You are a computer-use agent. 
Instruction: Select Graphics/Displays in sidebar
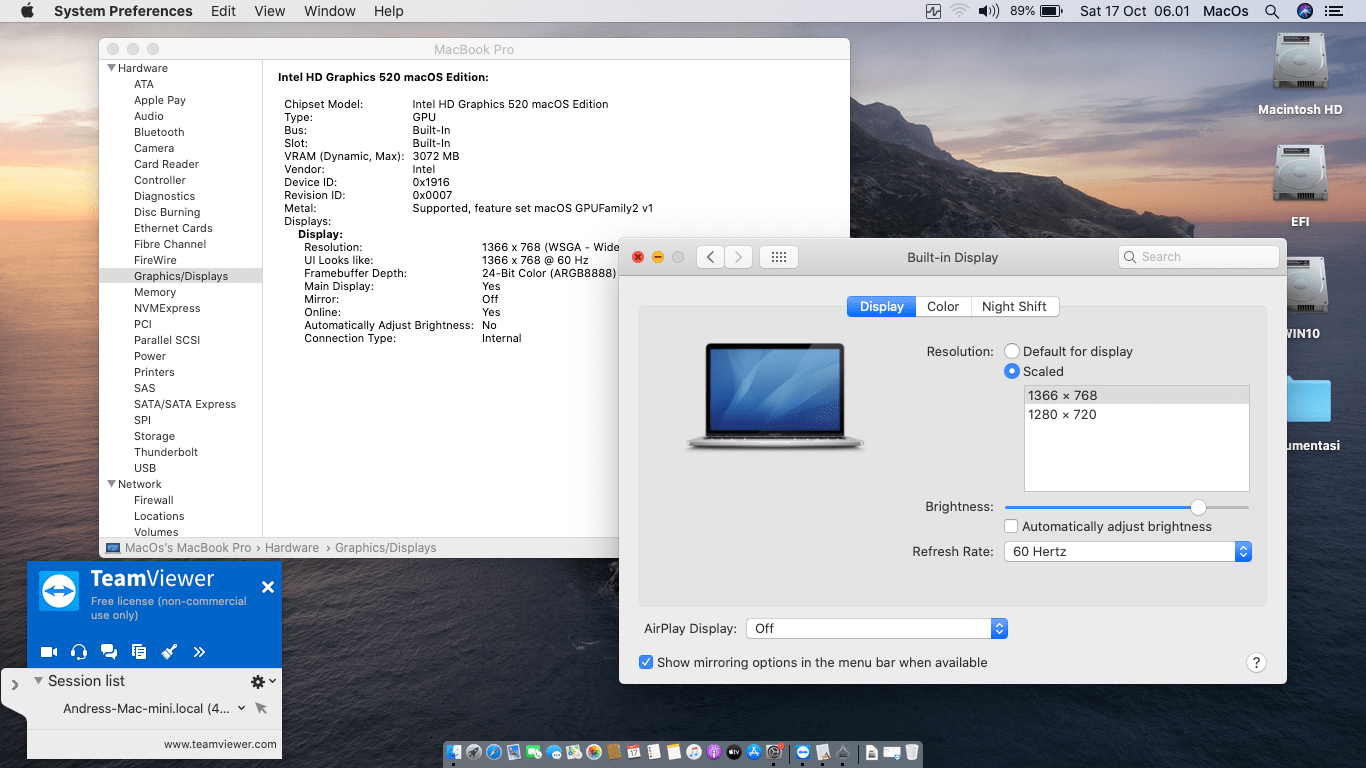pyautogui.click(x=181, y=276)
